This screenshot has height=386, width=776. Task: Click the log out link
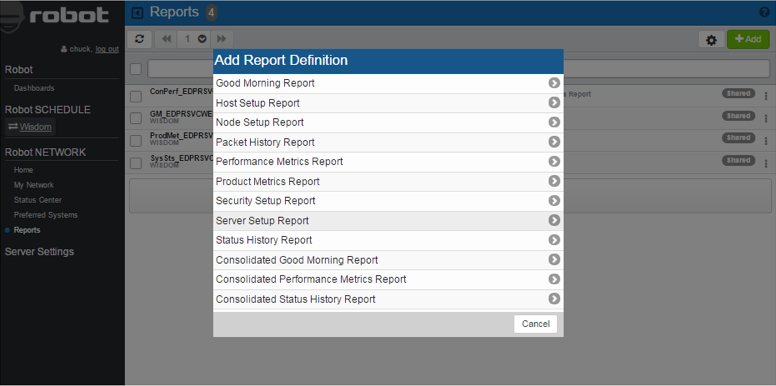click(x=107, y=49)
